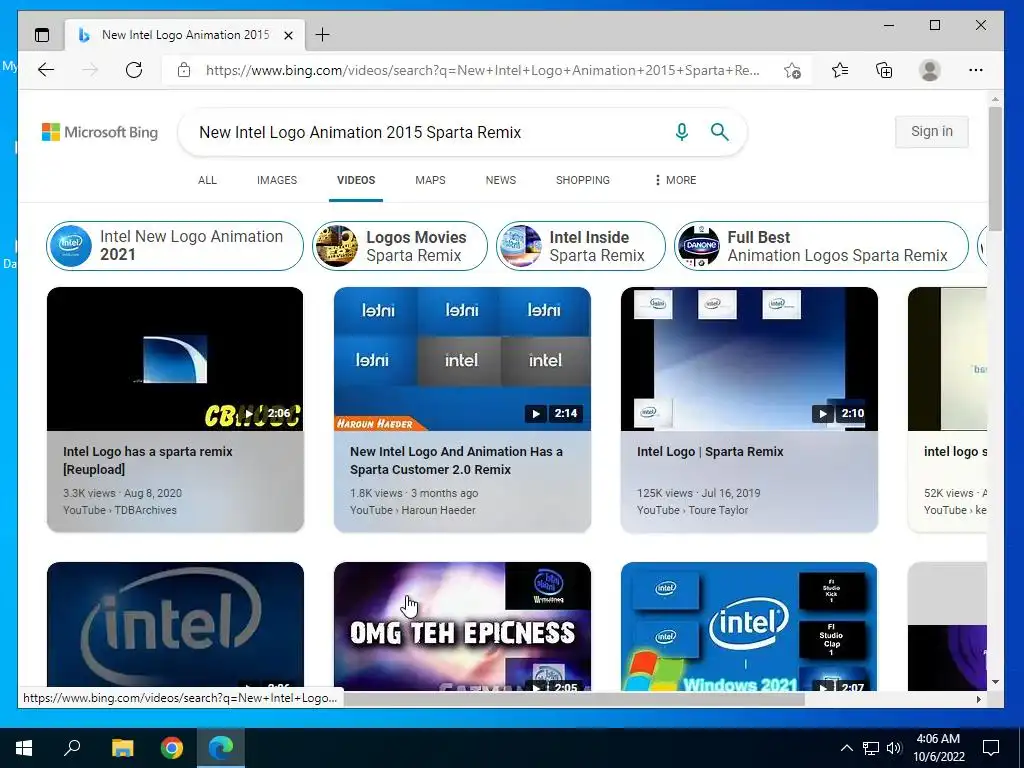Click source text YouTube › Toure Taylor
The width and height of the screenshot is (1024, 768).
[x=692, y=510]
